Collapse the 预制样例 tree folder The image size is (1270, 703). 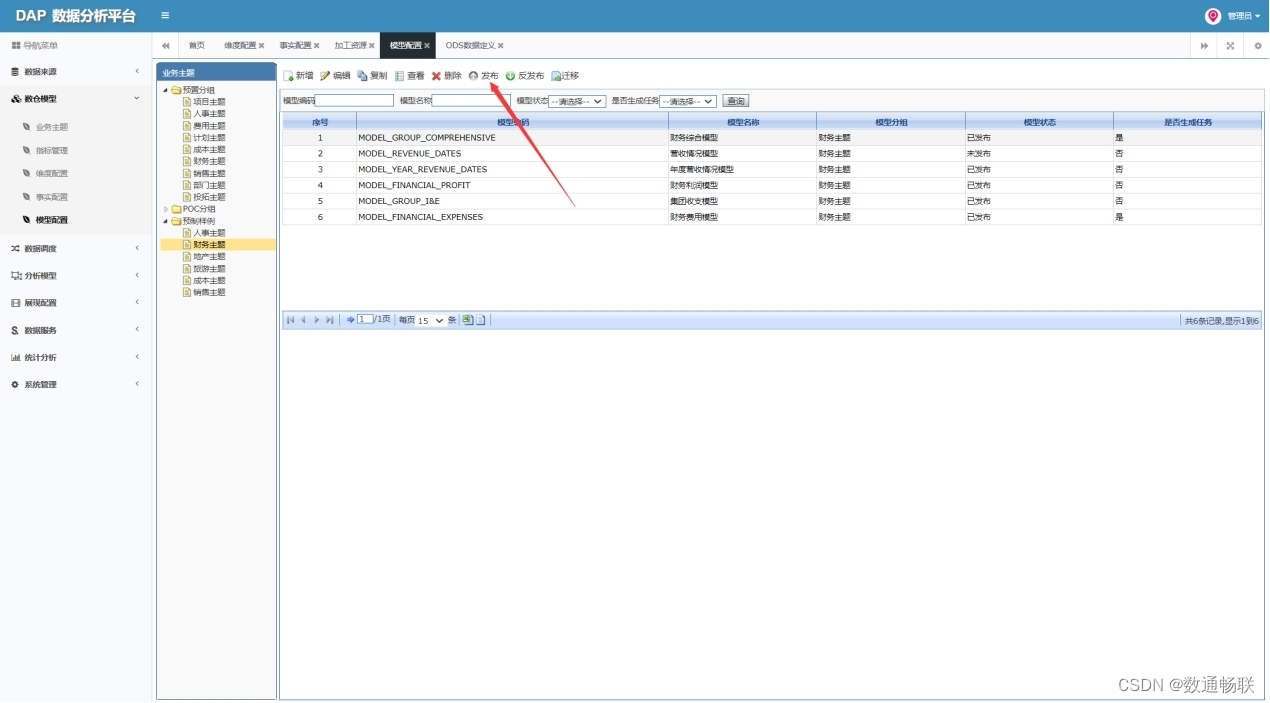point(166,221)
